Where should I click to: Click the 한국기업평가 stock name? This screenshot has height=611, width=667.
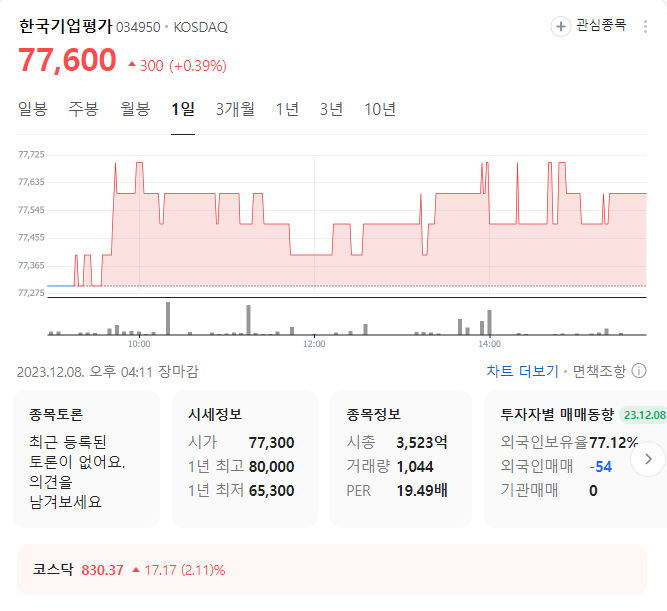66,26
